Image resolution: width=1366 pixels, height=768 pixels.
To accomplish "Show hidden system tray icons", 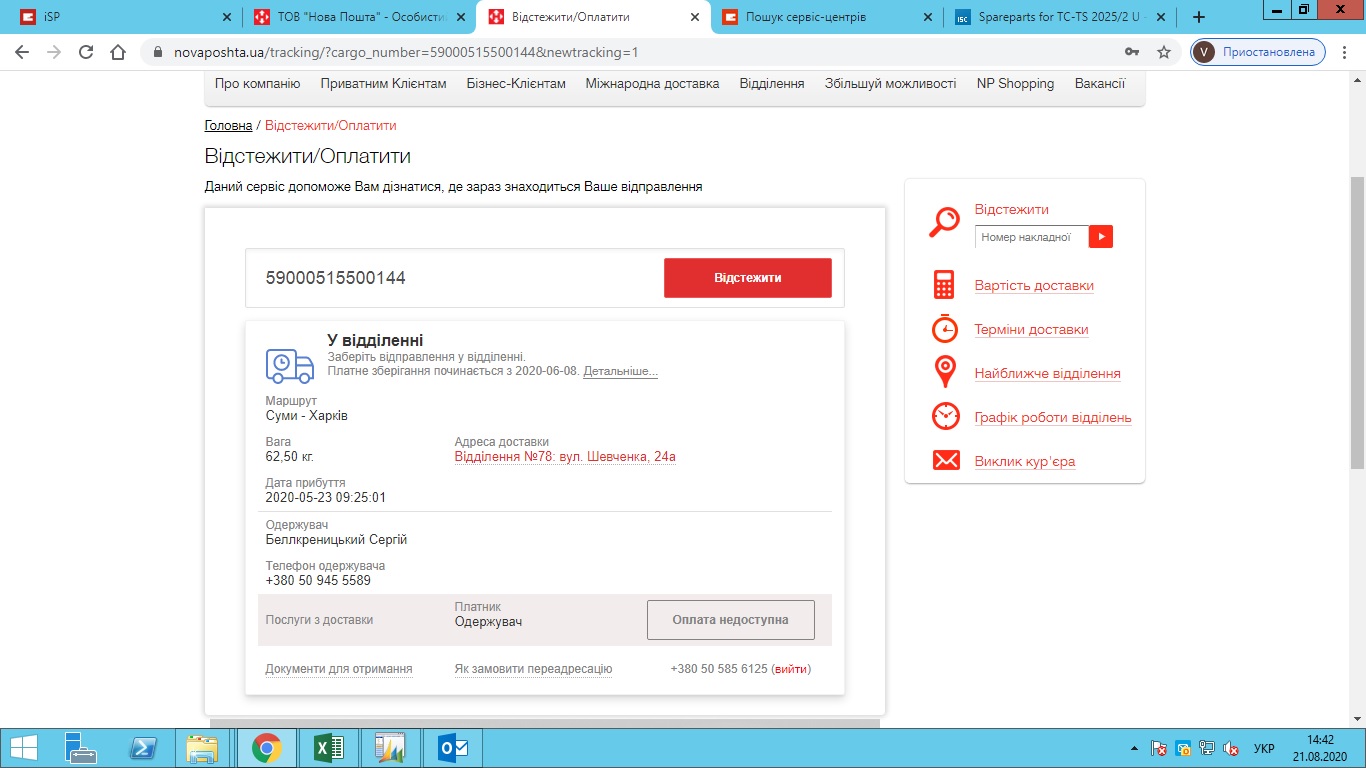I will point(1133,748).
